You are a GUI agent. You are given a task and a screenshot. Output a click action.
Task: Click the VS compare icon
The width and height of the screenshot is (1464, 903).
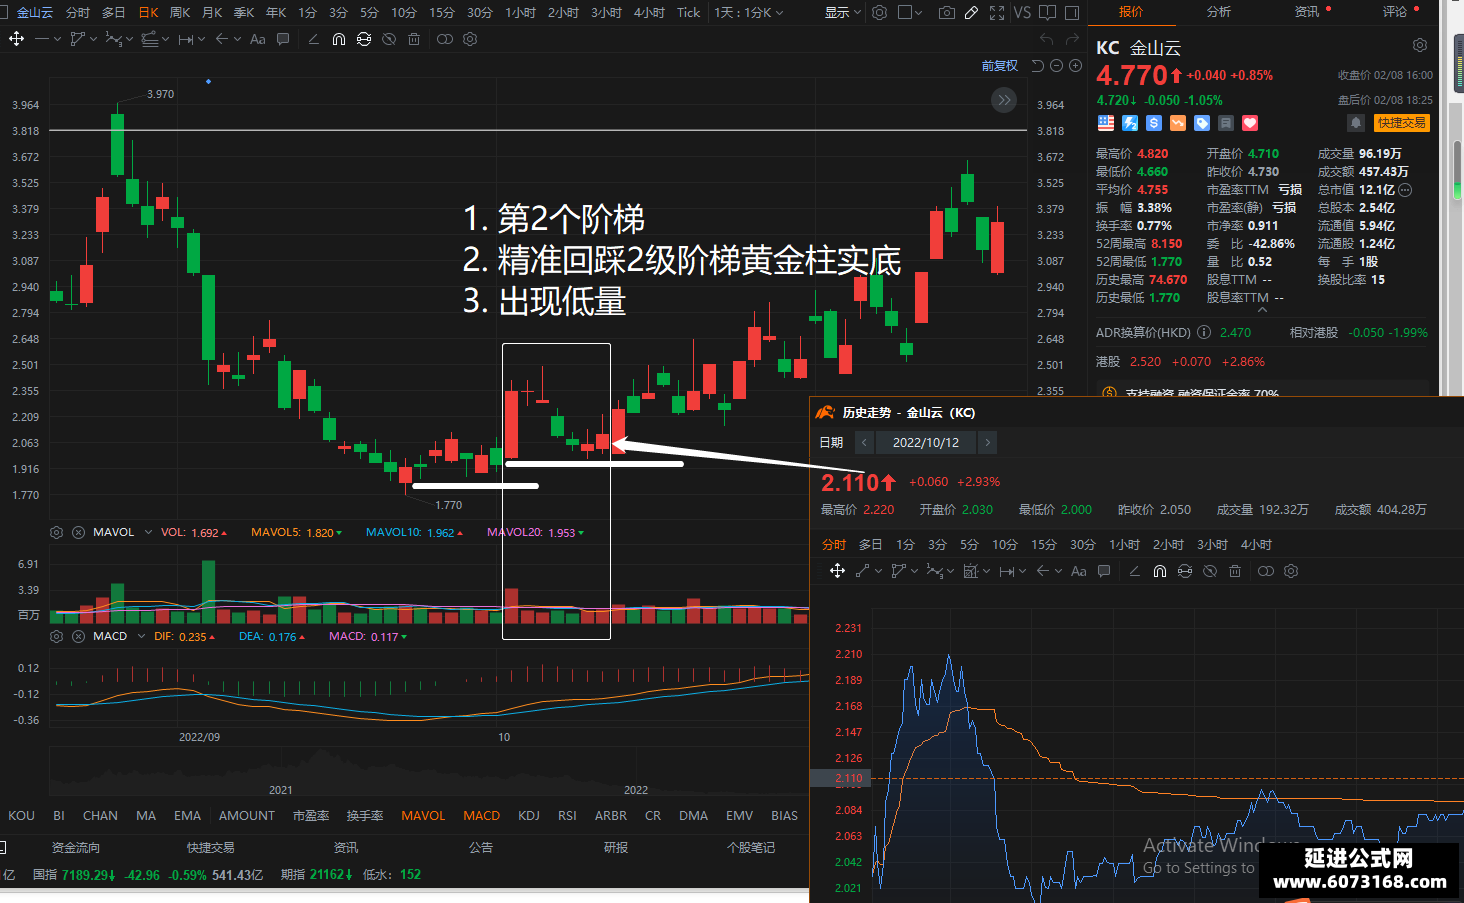1022,12
